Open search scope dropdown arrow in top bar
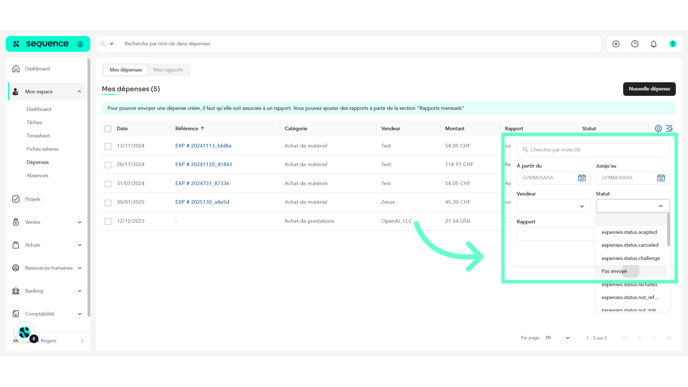The height and width of the screenshot is (387, 688). point(111,44)
